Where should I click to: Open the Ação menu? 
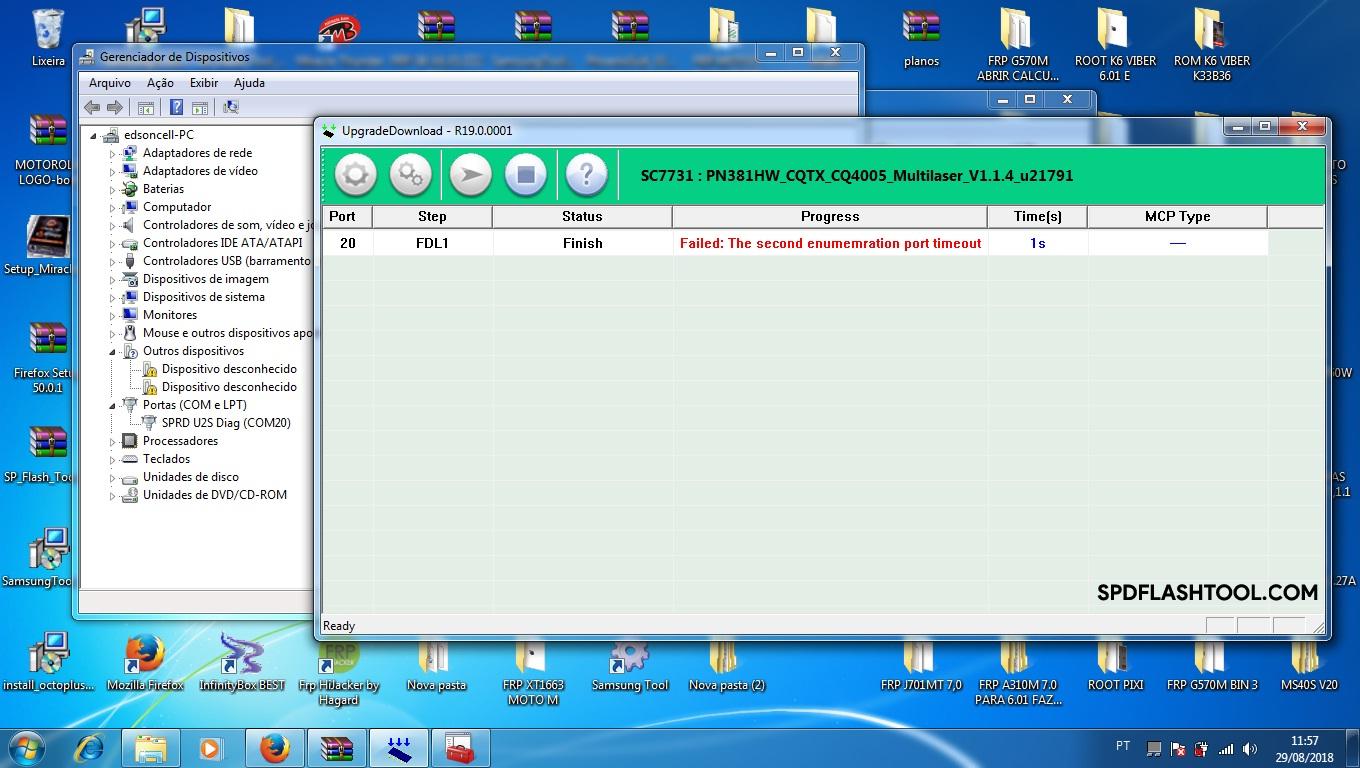[x=160, y=83]
